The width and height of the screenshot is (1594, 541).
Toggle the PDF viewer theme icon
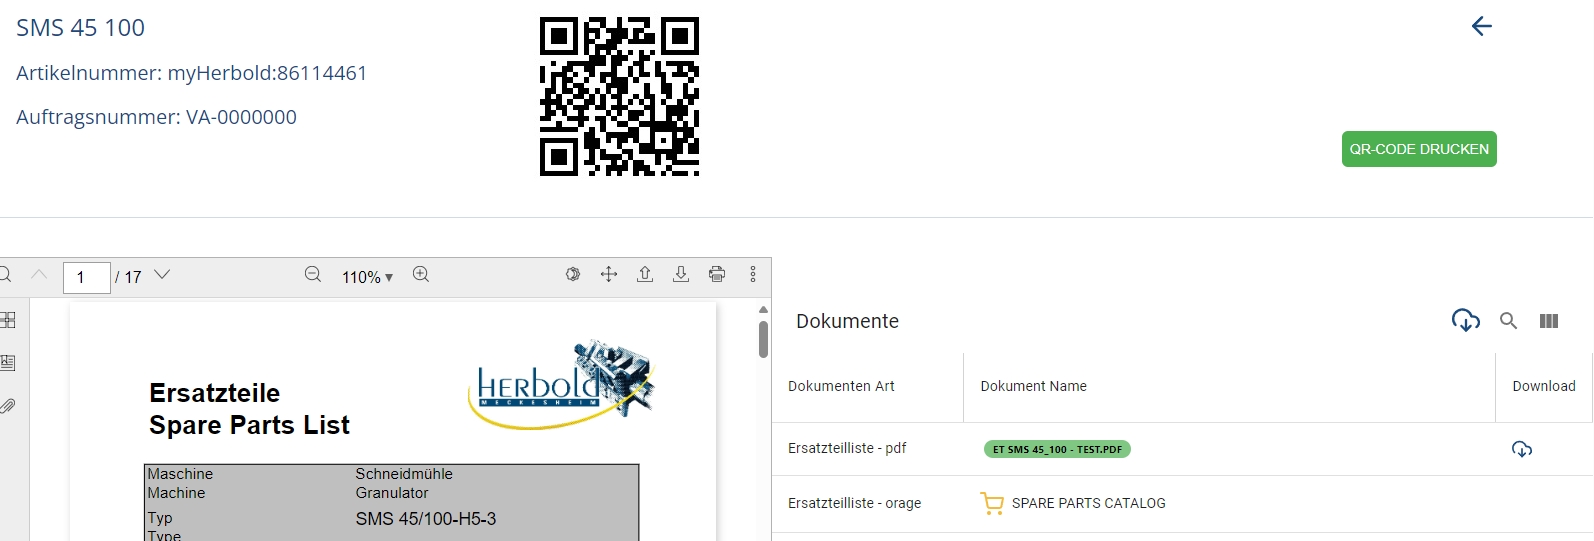(573, 275)
